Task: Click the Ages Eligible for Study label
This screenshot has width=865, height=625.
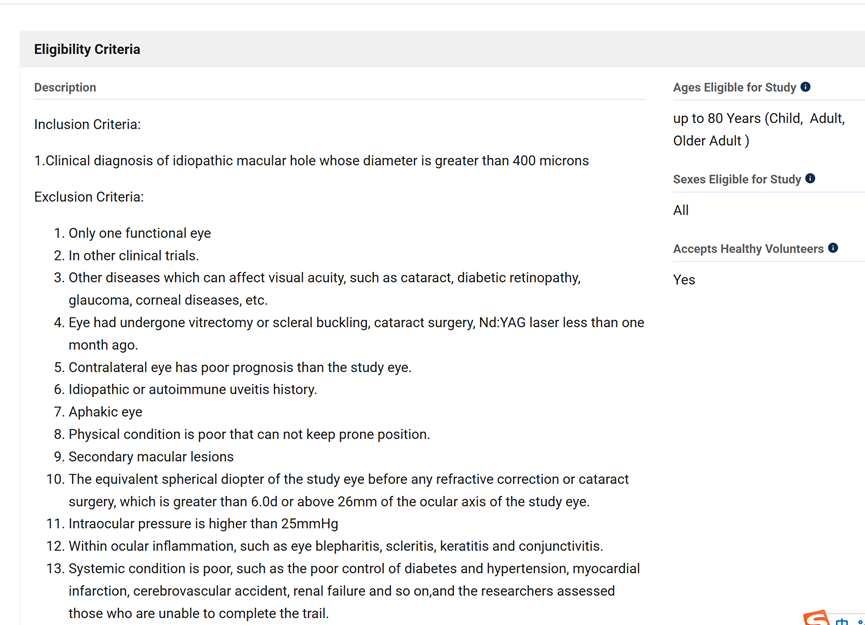Action: (734, 88)
